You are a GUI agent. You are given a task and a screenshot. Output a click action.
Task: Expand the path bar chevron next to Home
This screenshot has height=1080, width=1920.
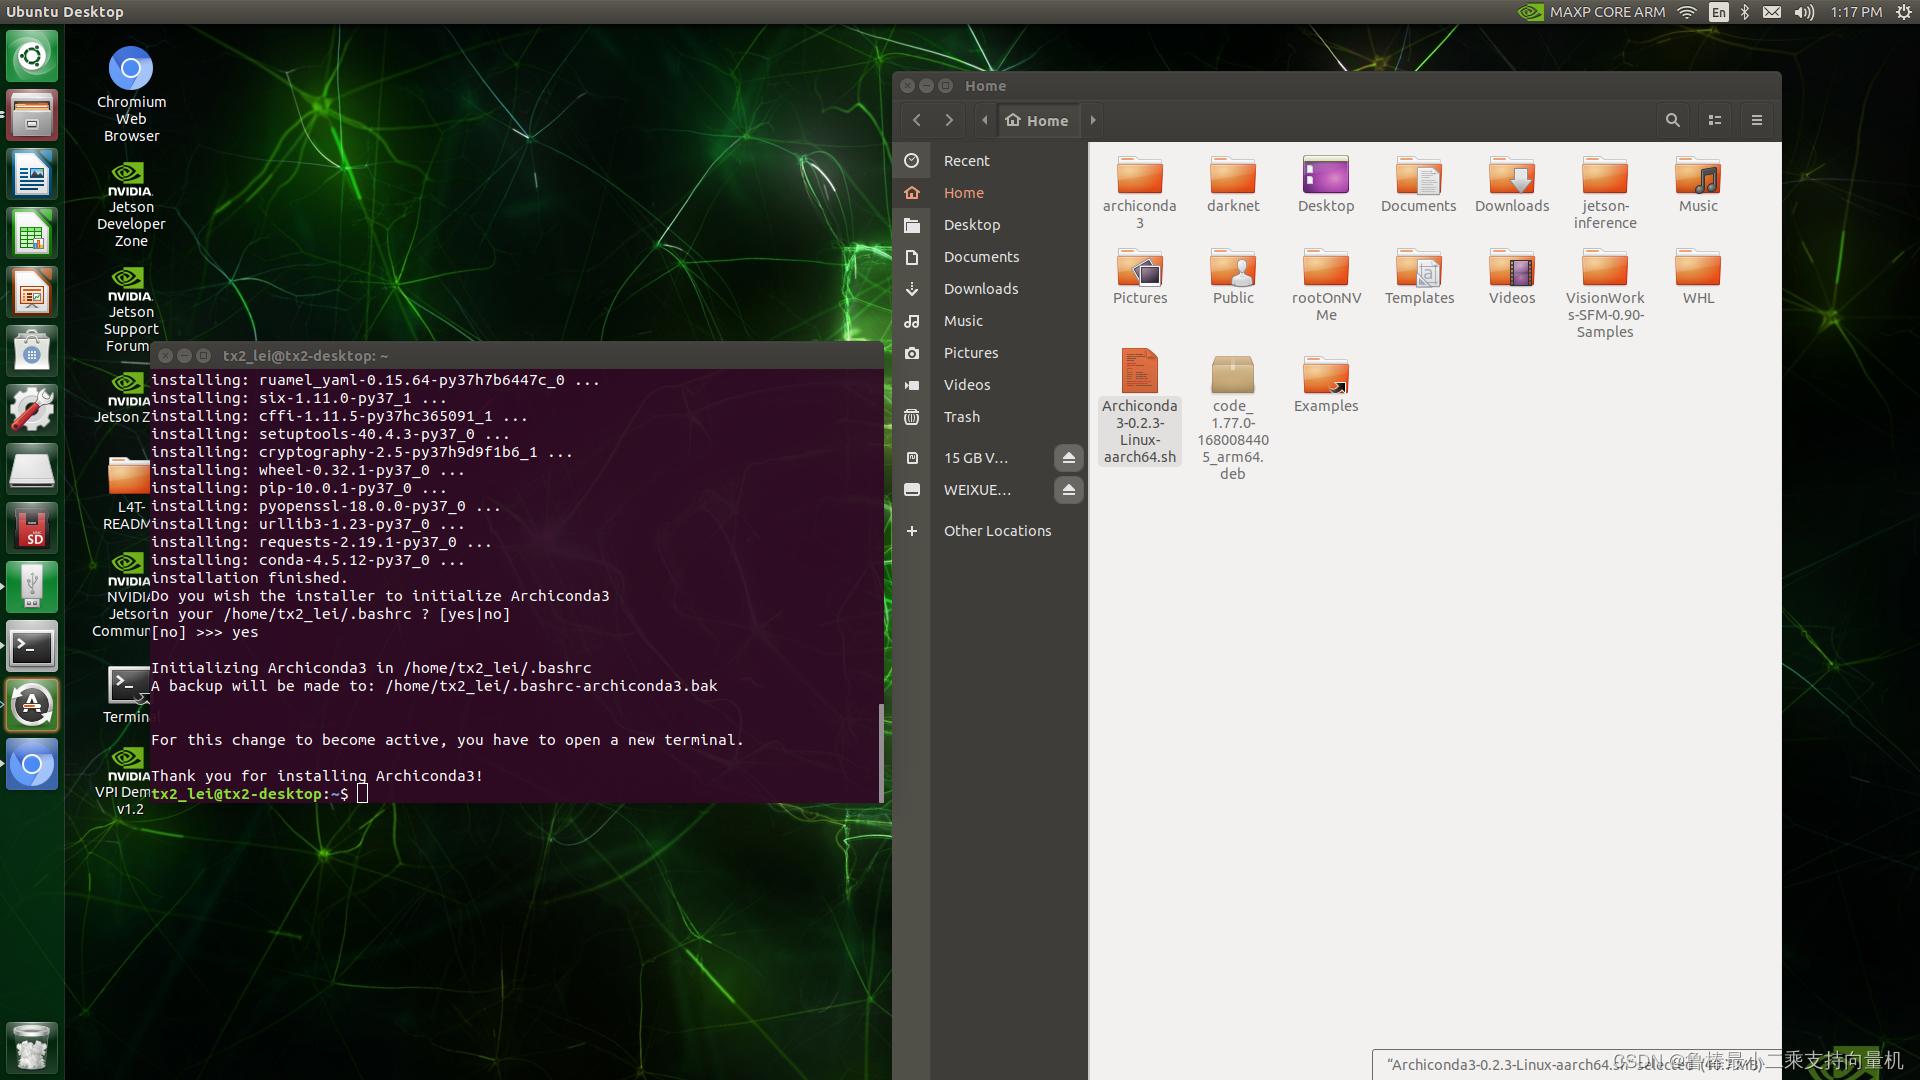1091,120
